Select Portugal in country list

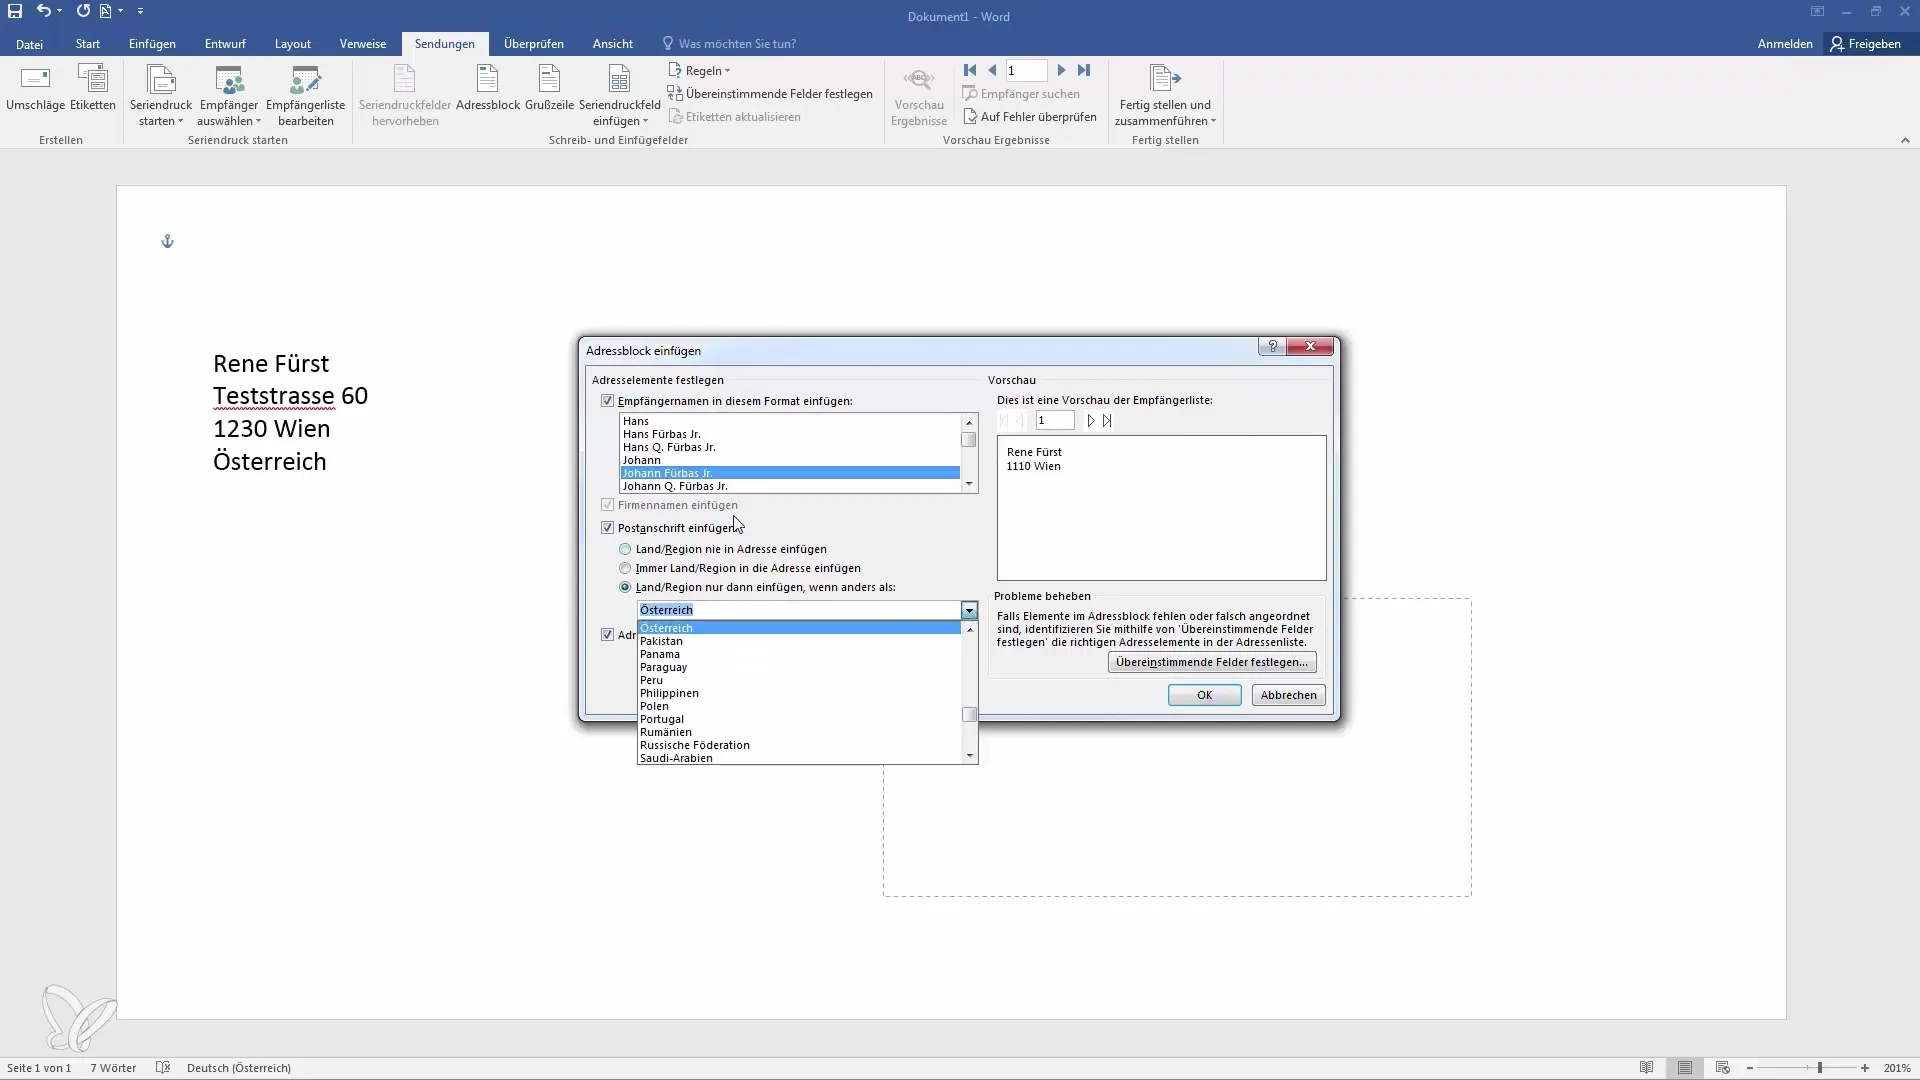(x=799, y=719)
